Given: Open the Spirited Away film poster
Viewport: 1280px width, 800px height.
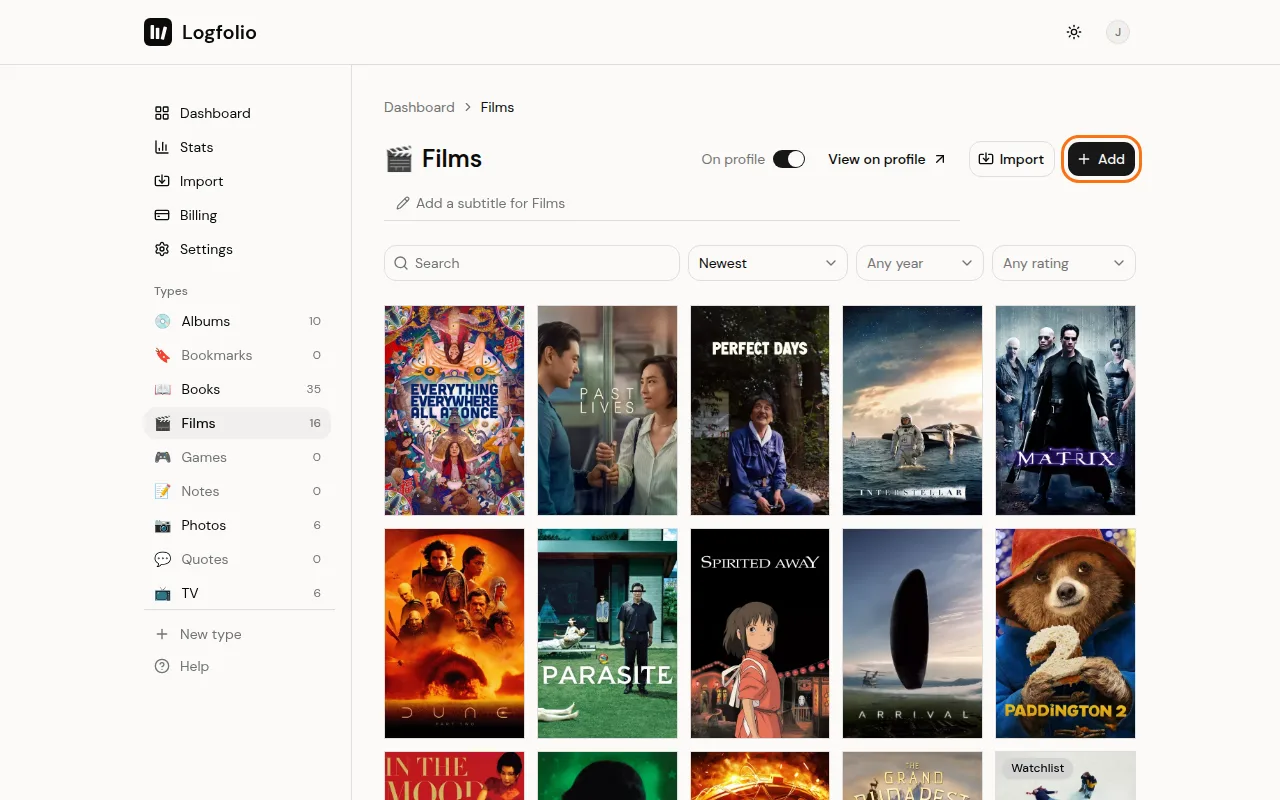Looking at the screenshot, I should [760, 633].
